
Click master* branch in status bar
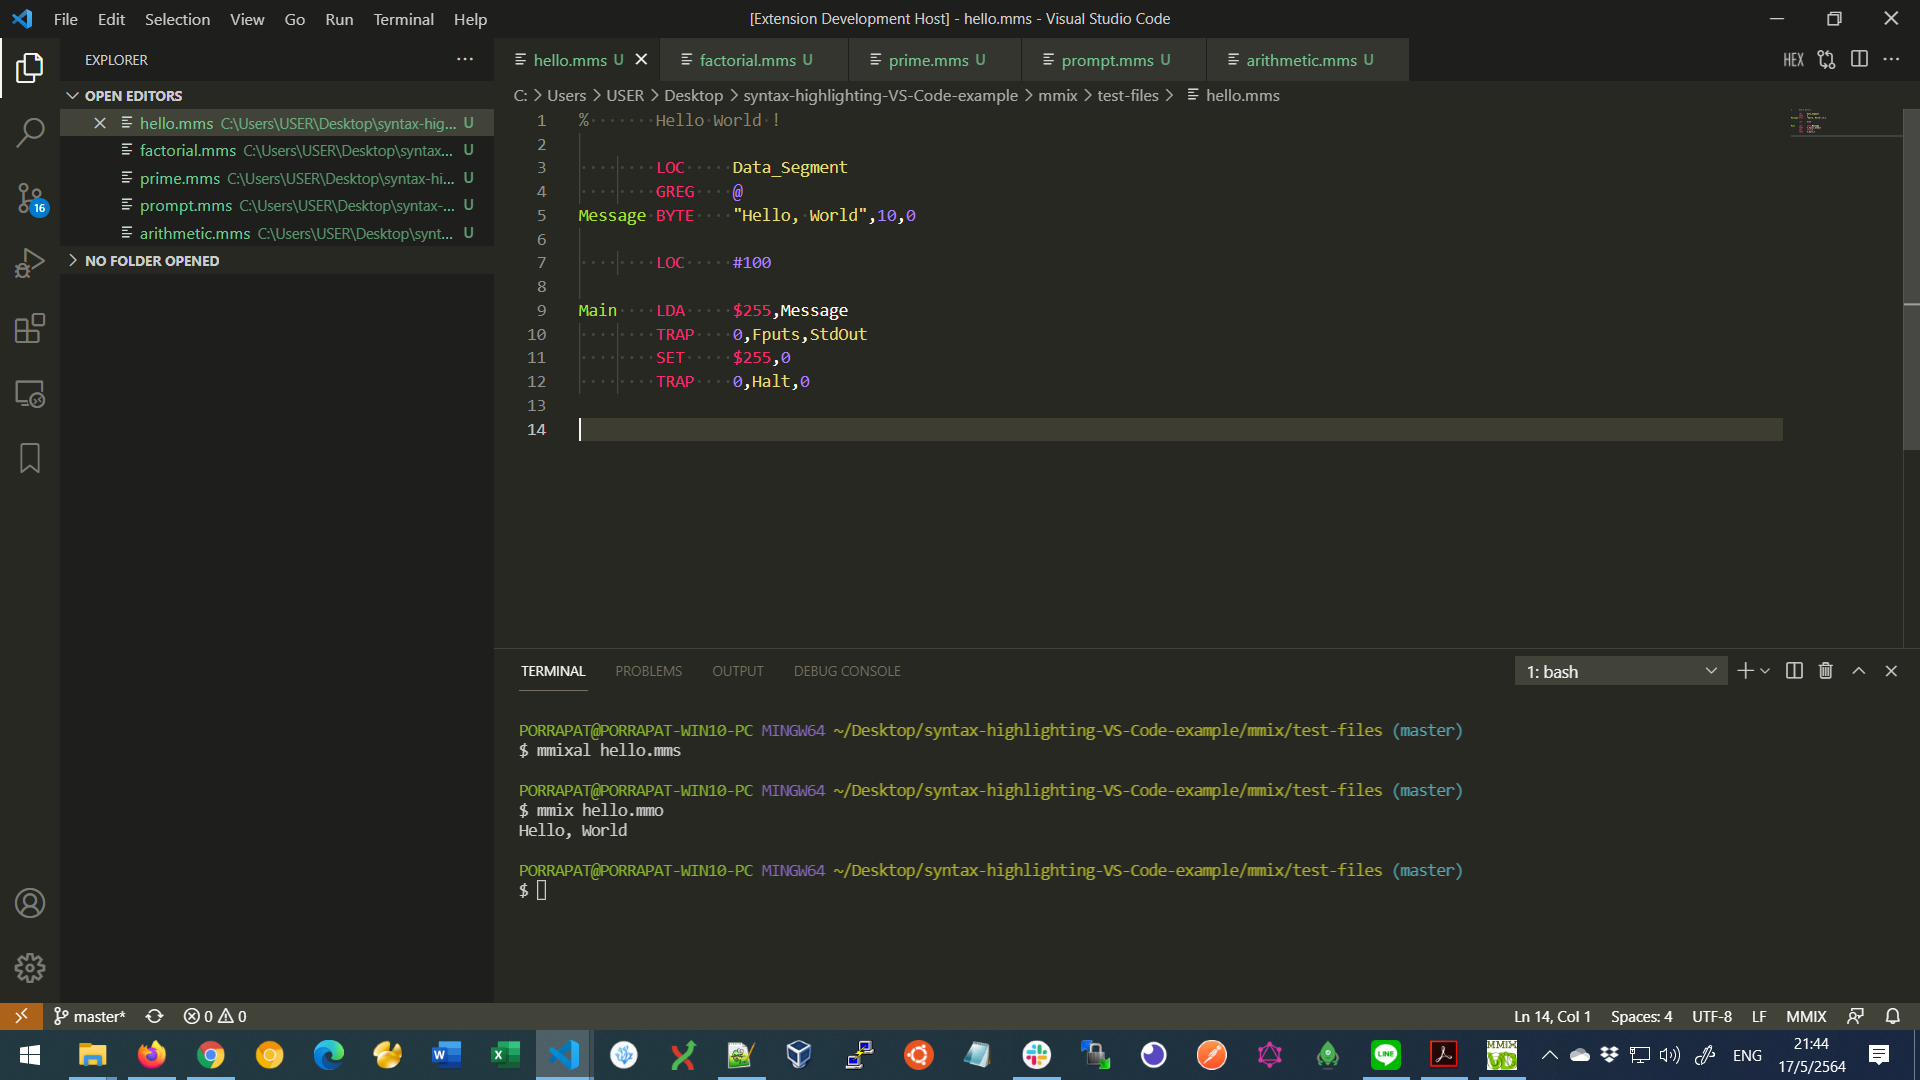(x=90, y=1016)
